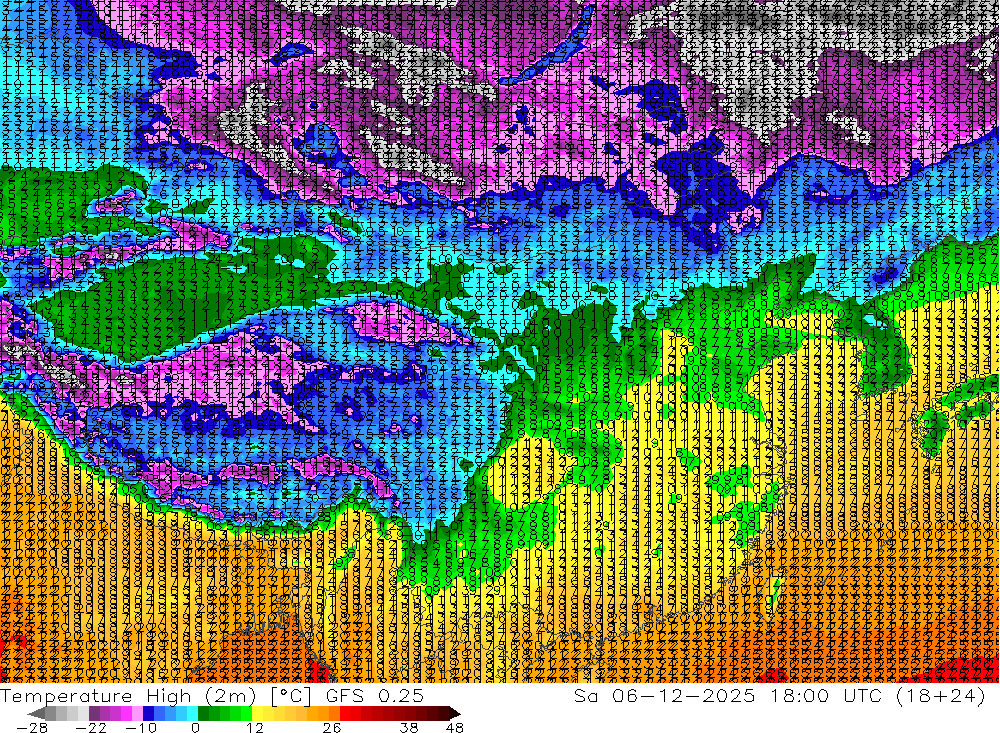Click the '(18+24)' forecast hour label

click(x=941, y=696)
